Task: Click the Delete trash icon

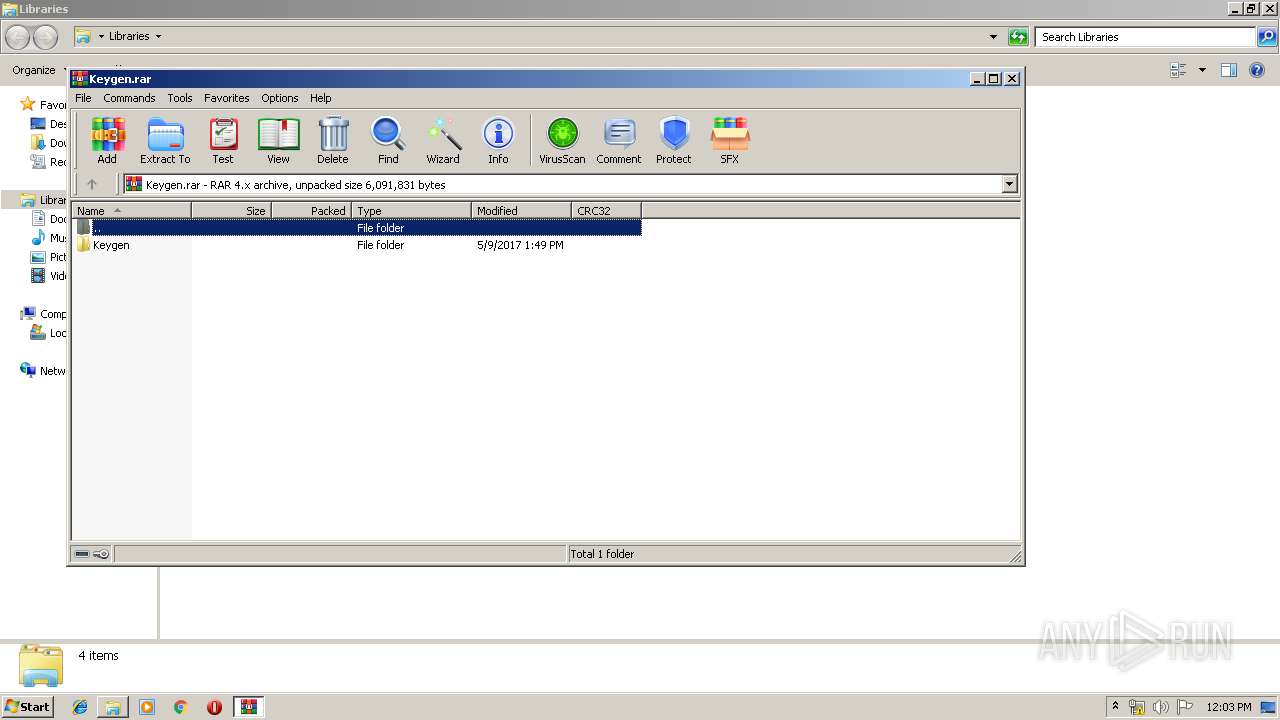Action: (x=333, y=140)
